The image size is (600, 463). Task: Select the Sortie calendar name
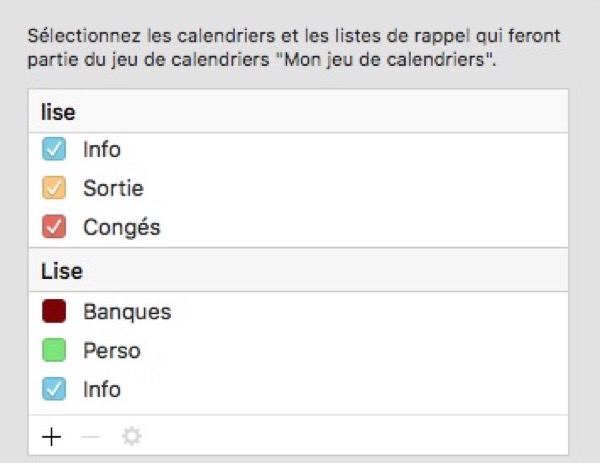tap(113, 188)
